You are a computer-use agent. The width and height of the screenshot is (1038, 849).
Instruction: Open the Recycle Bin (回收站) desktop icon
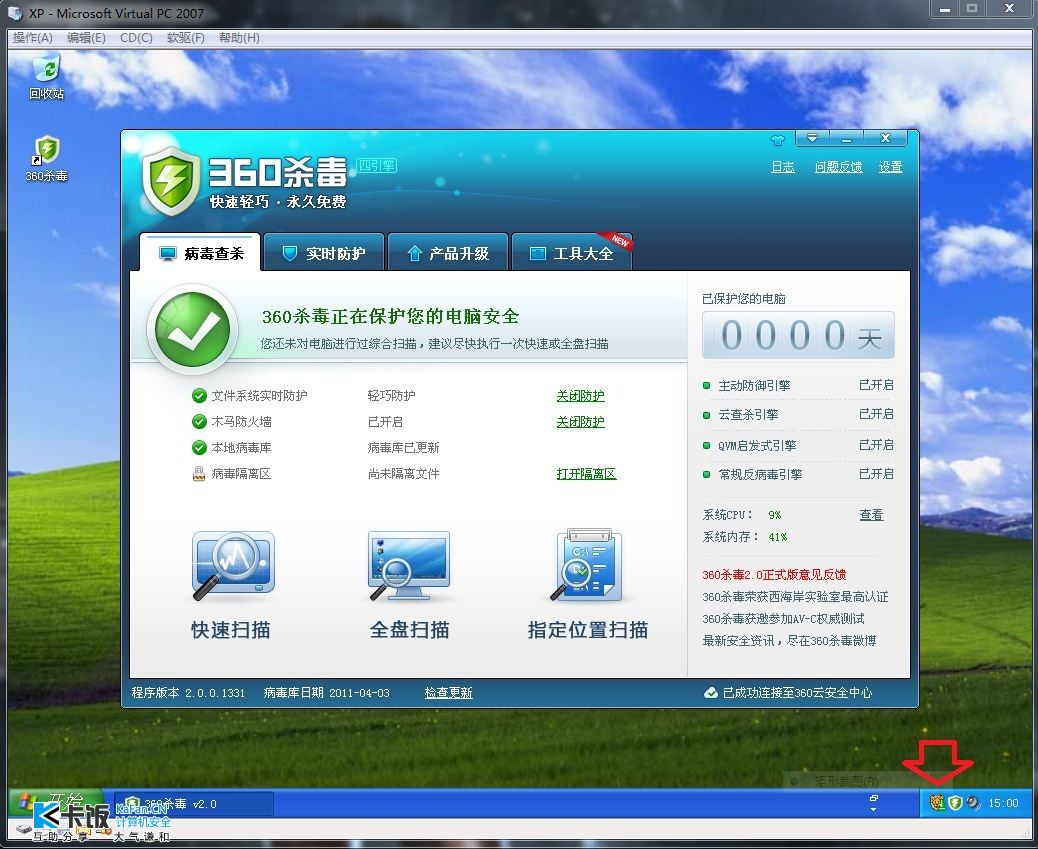tap(46, 76)
